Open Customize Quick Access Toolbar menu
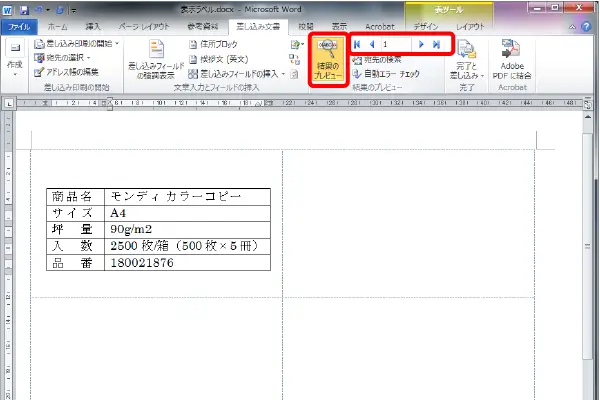 [x=73, y=11]
